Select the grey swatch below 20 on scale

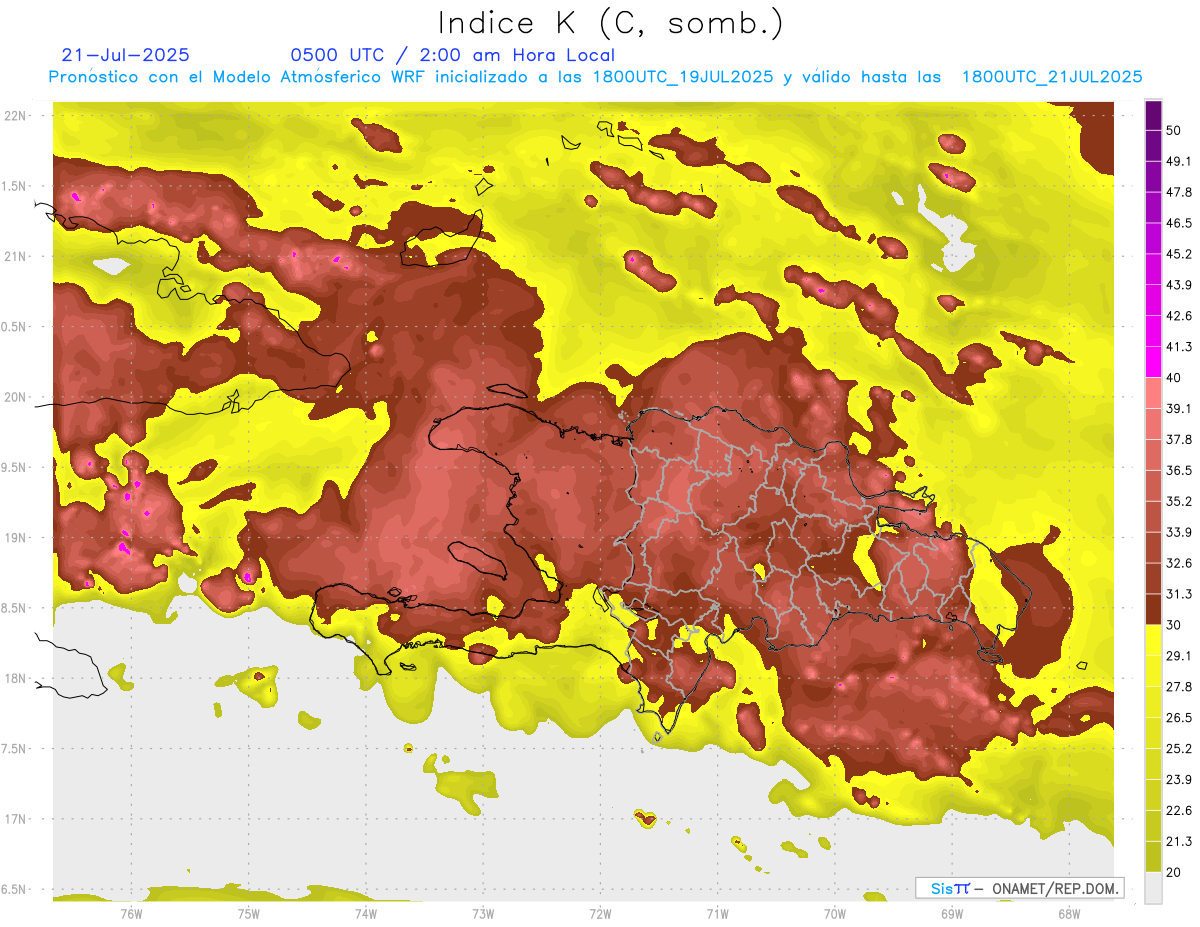click(x=1153, y=888)
